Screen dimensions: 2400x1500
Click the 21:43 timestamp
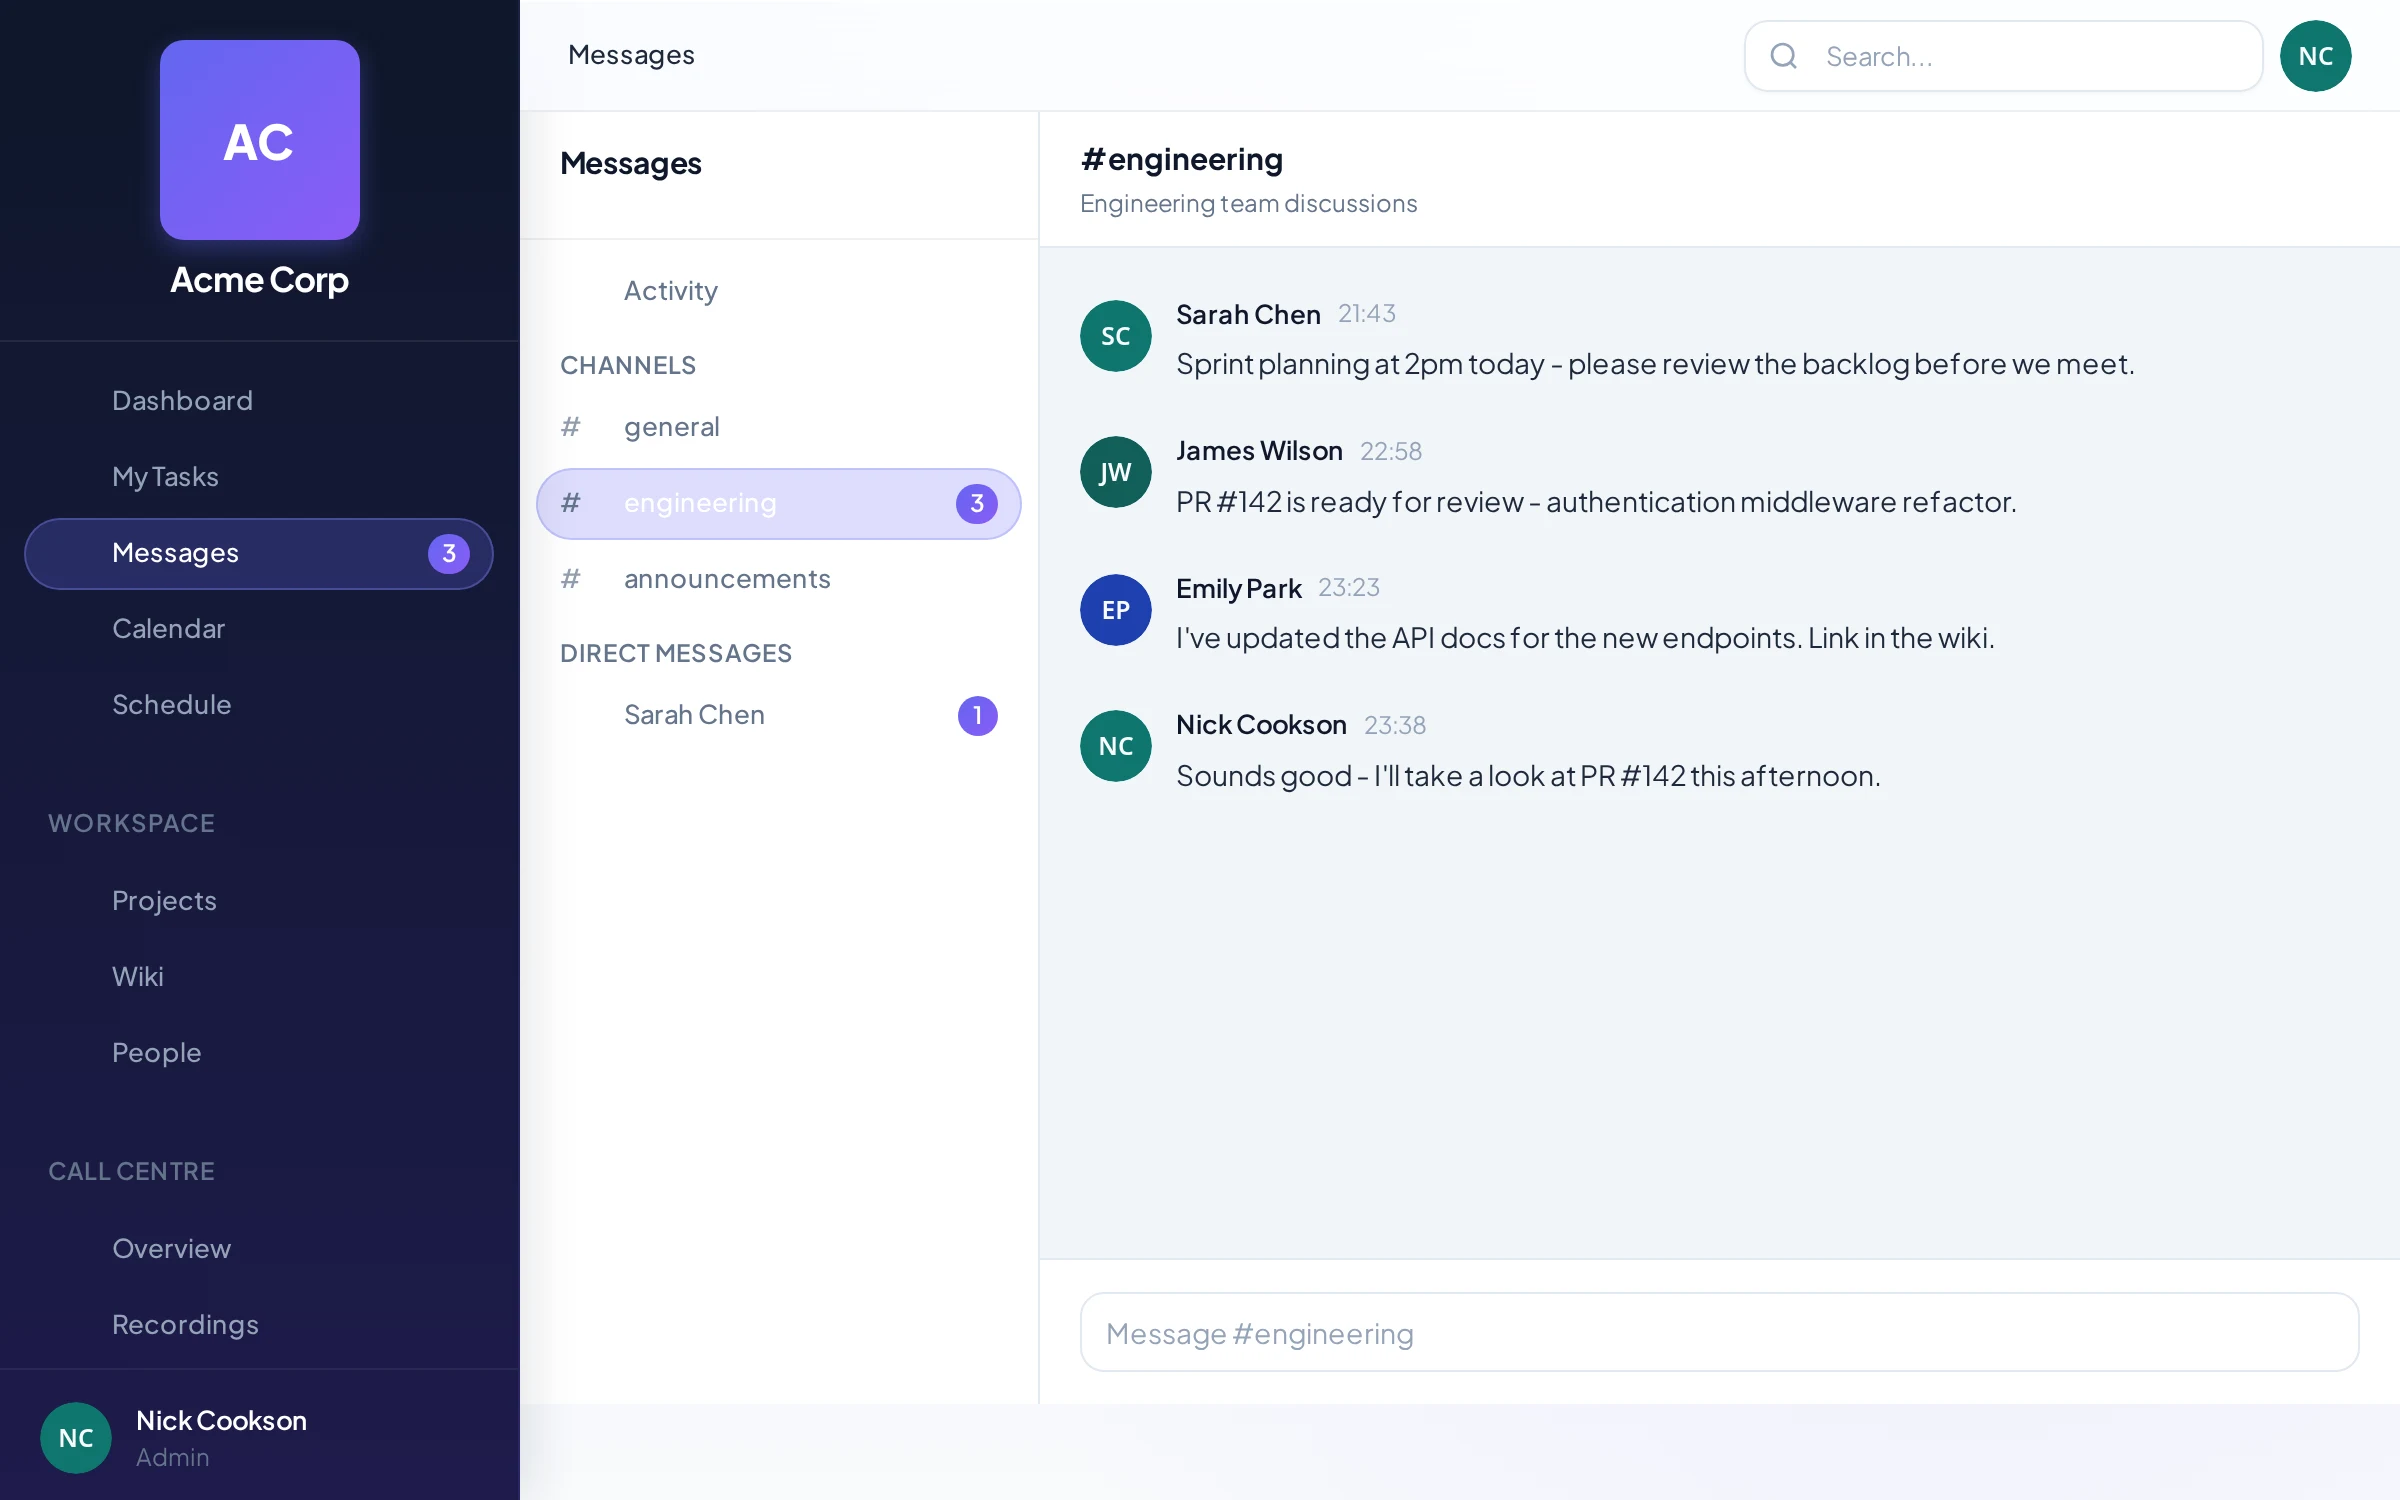[x=1367, y=314]
